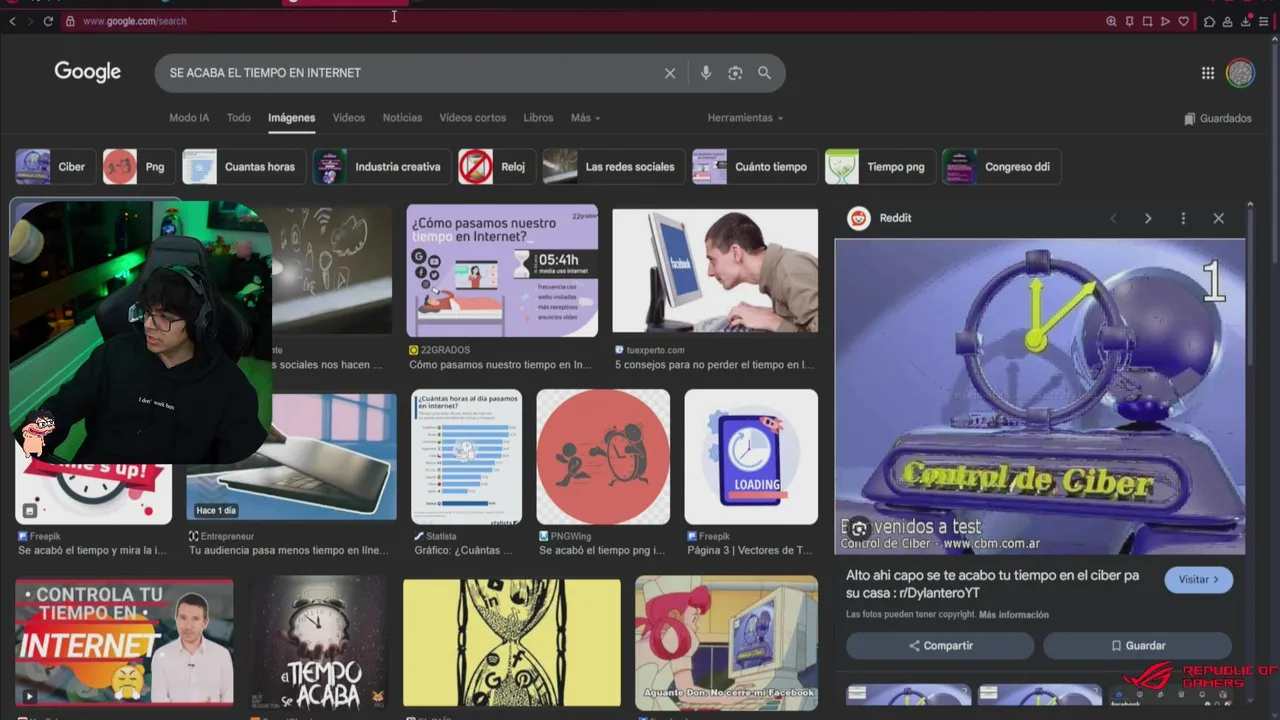Filter images by Congreso ddi chip
The image size is (1280, 720).
click(x=1001, y=167)
